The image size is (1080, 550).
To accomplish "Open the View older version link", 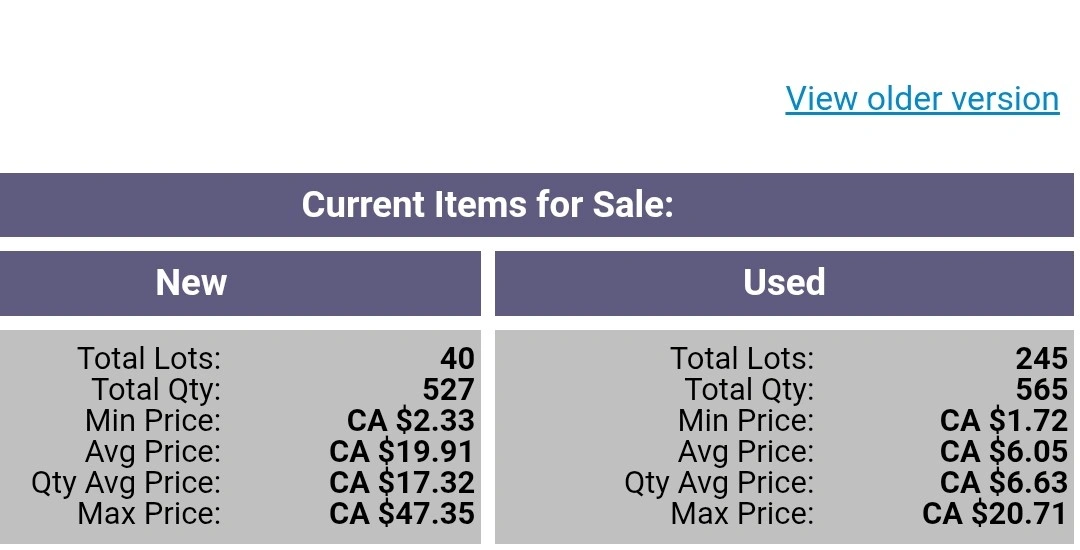I will coord(922,98).
